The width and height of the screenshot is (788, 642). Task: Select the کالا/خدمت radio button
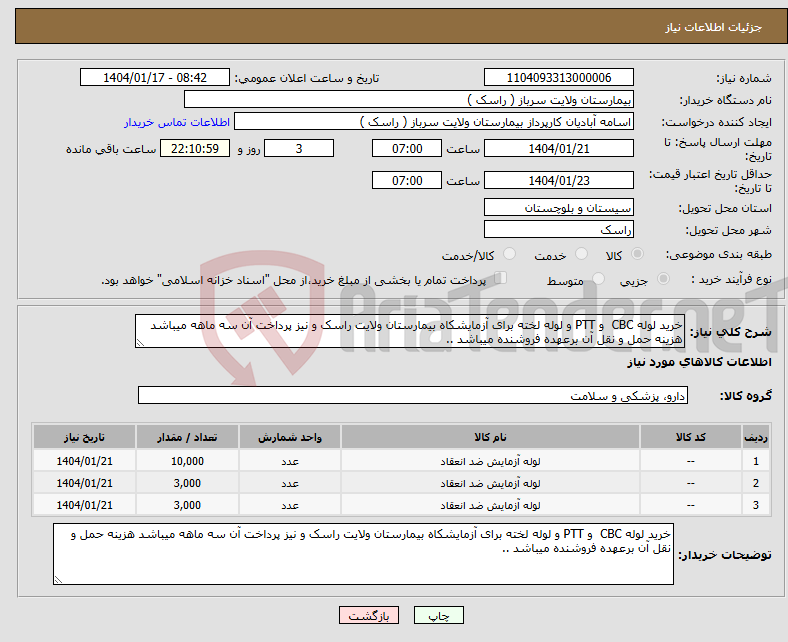point(509,254)
